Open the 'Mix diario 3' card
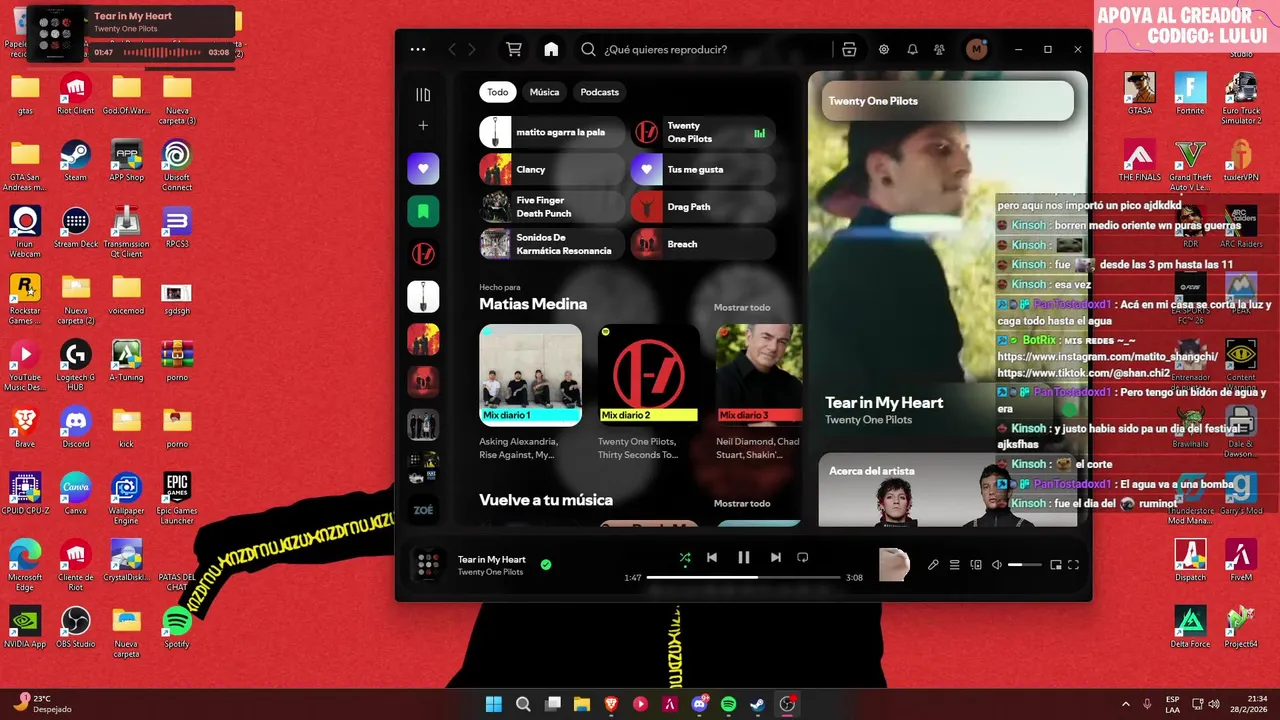The height and width of the screenshot is (720, 1280). point(759,392)
